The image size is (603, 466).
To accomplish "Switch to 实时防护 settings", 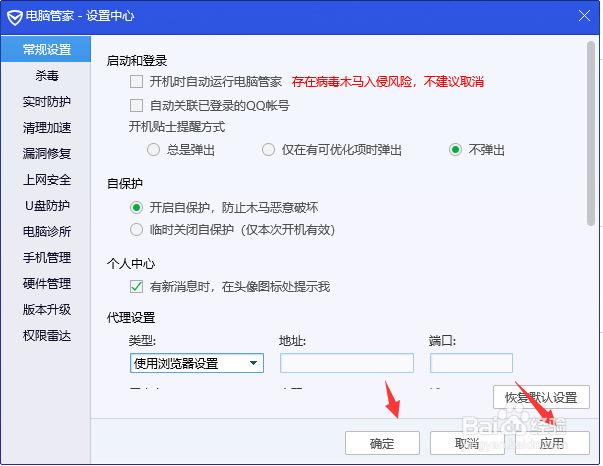I will pyautogui.click(x=46, y=102).
